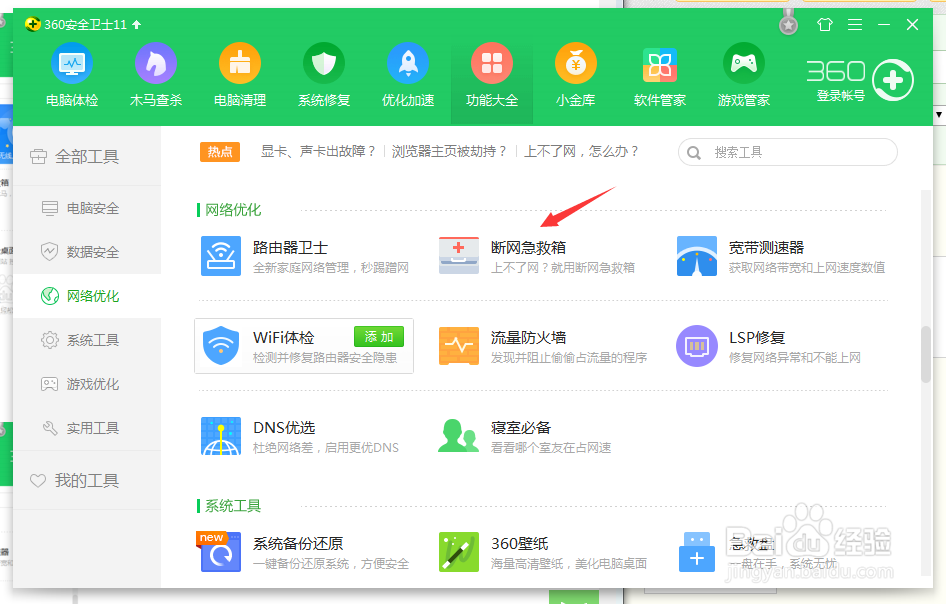The width and height of the screenshot is (946, 604).
Task: Click DNS优选 title text
Action: point(284,427)
